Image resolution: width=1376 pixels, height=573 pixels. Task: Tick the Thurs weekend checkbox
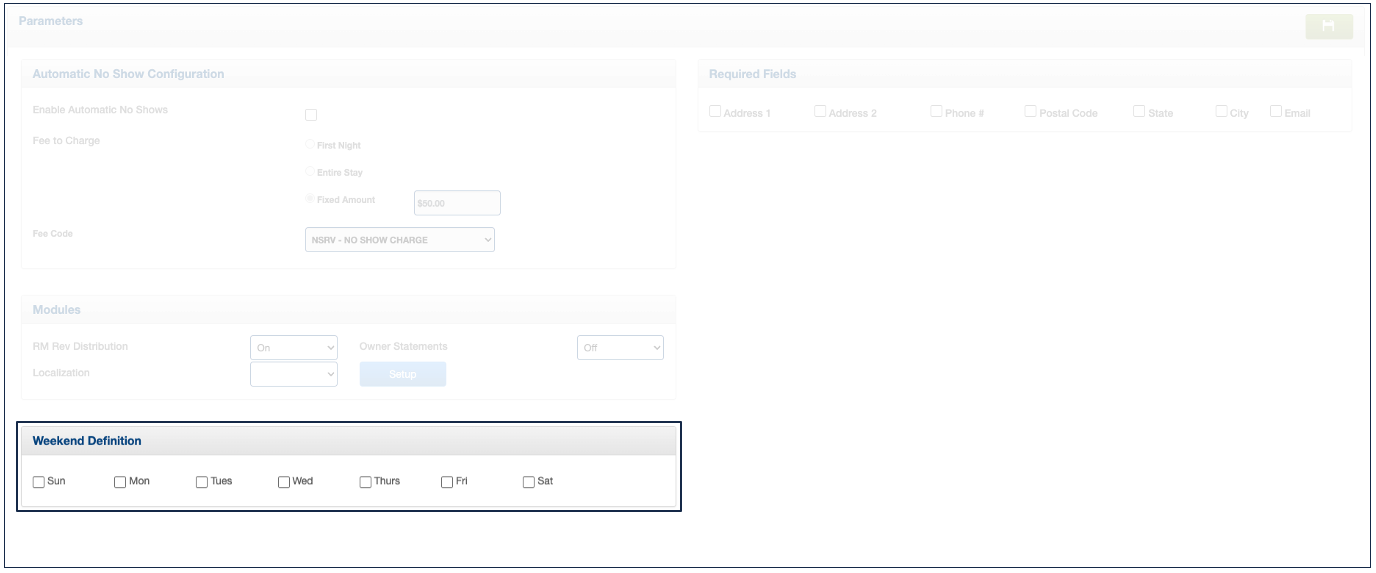point(366,482)
